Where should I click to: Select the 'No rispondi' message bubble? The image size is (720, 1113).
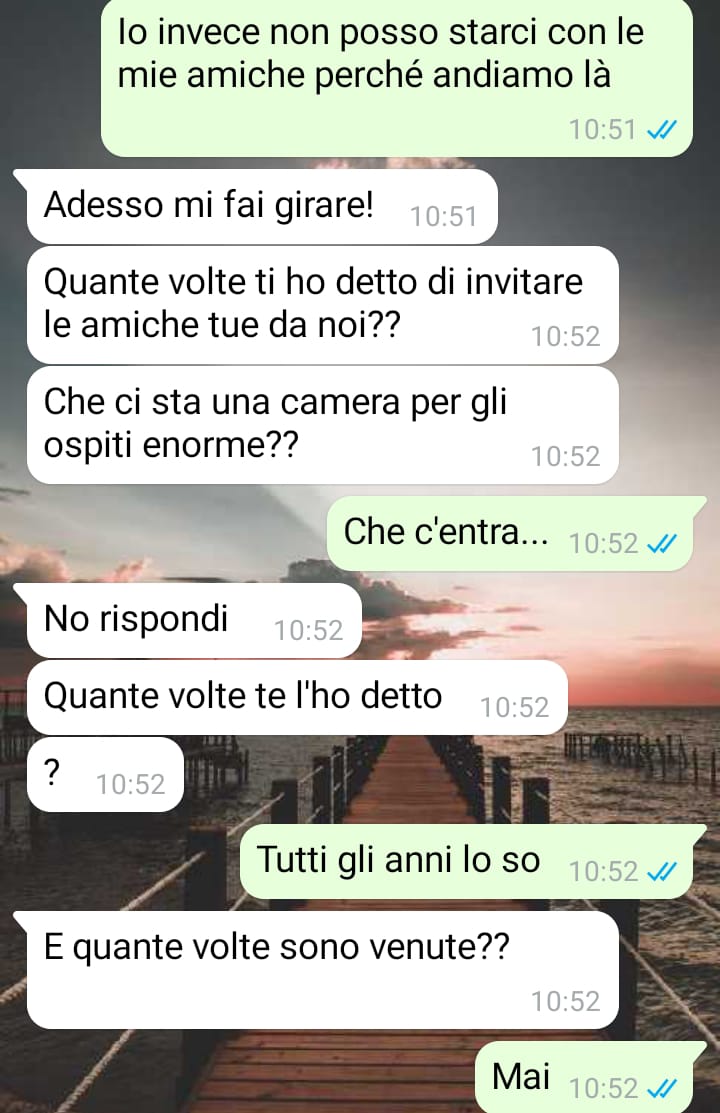coord(194,620)
